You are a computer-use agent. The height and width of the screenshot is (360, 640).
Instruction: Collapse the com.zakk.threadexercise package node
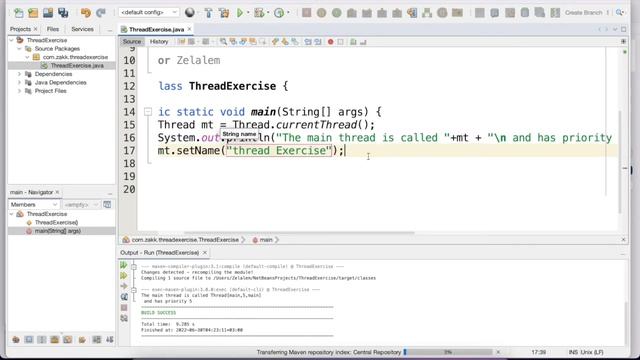pyautogui.click(x=27, y=57)
